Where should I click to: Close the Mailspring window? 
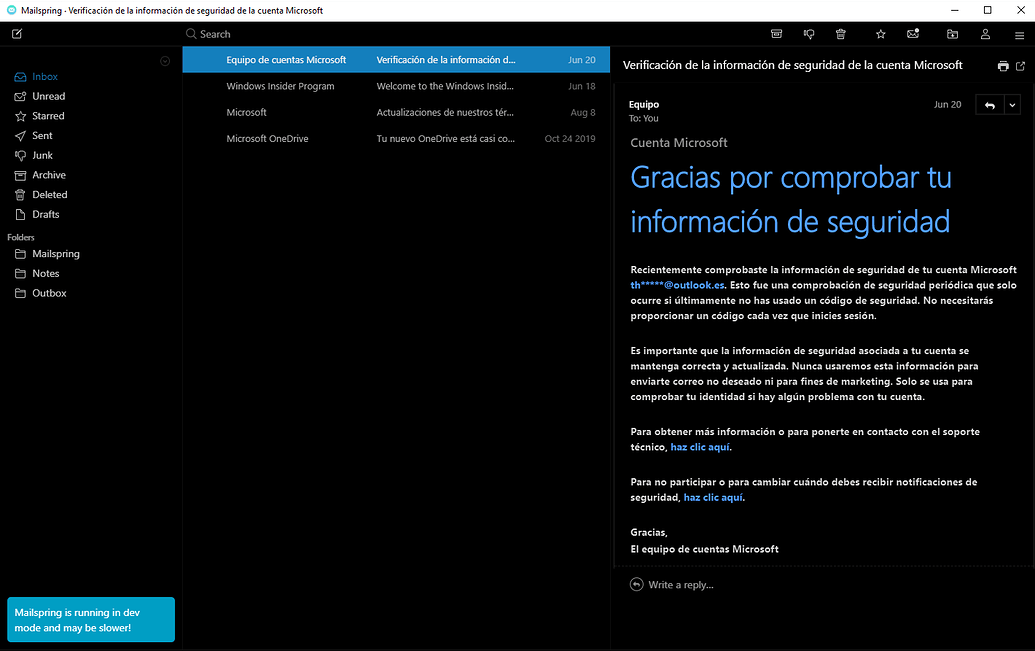tap(1020, 10)
